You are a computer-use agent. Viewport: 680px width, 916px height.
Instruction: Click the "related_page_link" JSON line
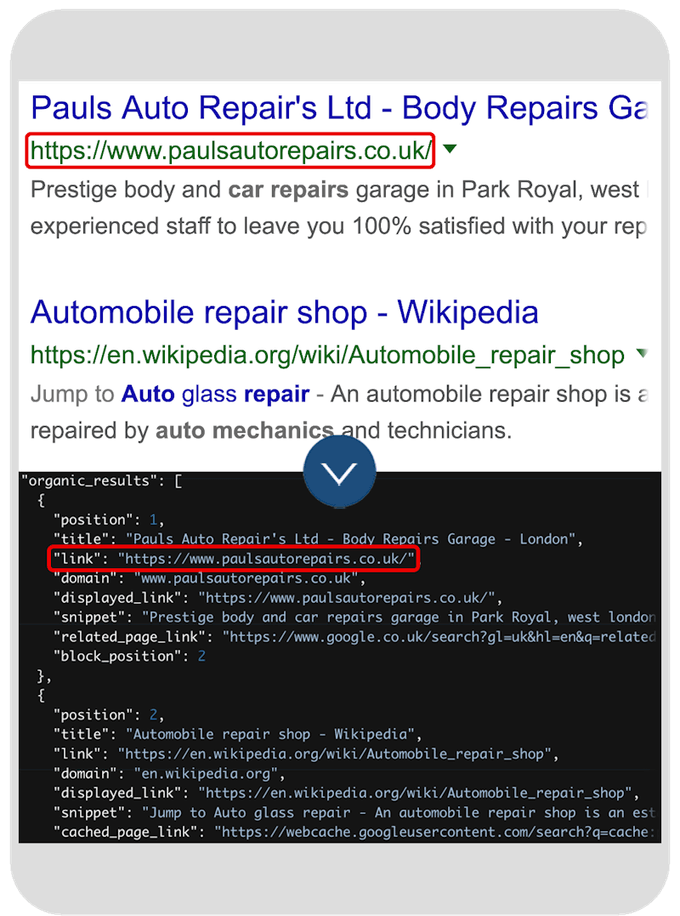coord(355,637)
